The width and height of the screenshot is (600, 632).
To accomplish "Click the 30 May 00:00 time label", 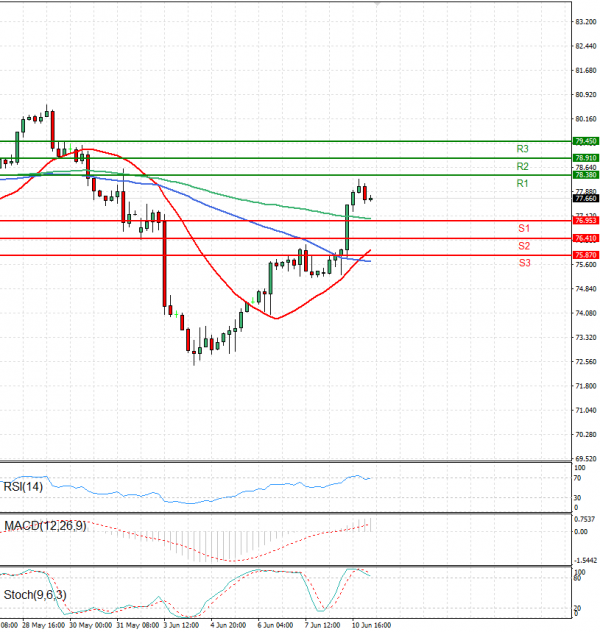I will point(91,625).
